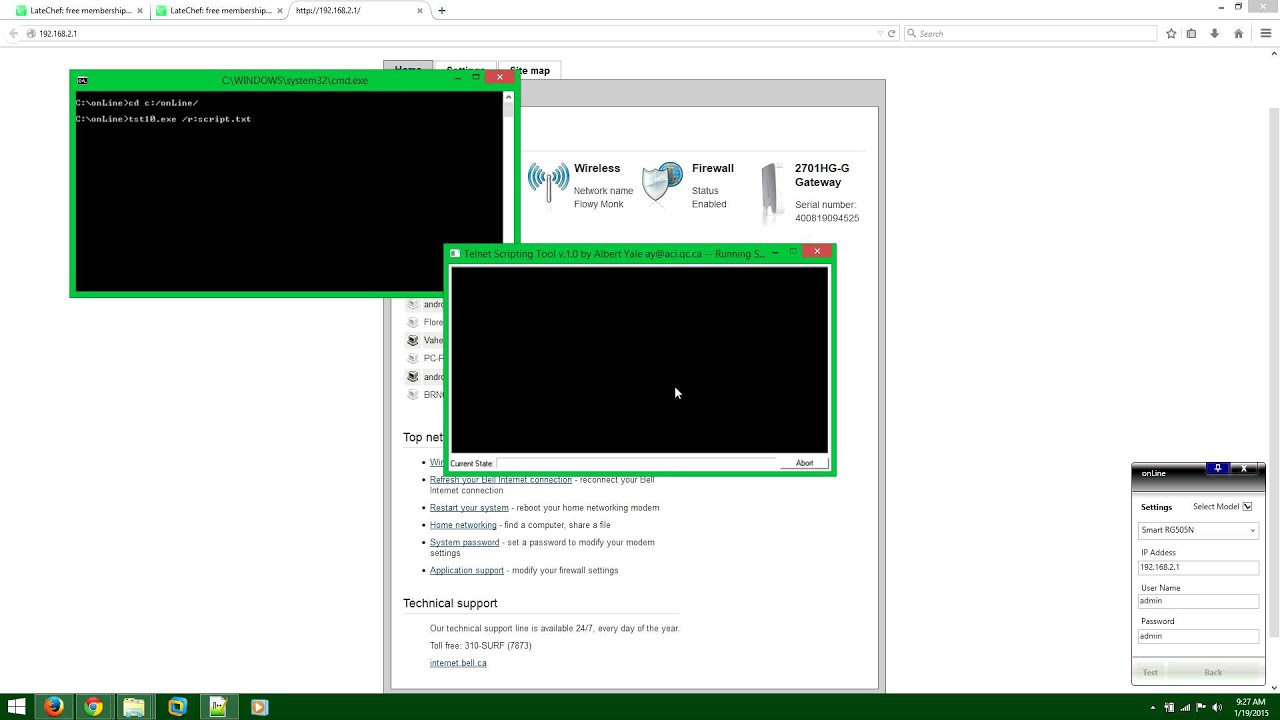This screenshot has height=720, width=1280.
Task: Click the Firefox home icon
Action: point(1238,33)
